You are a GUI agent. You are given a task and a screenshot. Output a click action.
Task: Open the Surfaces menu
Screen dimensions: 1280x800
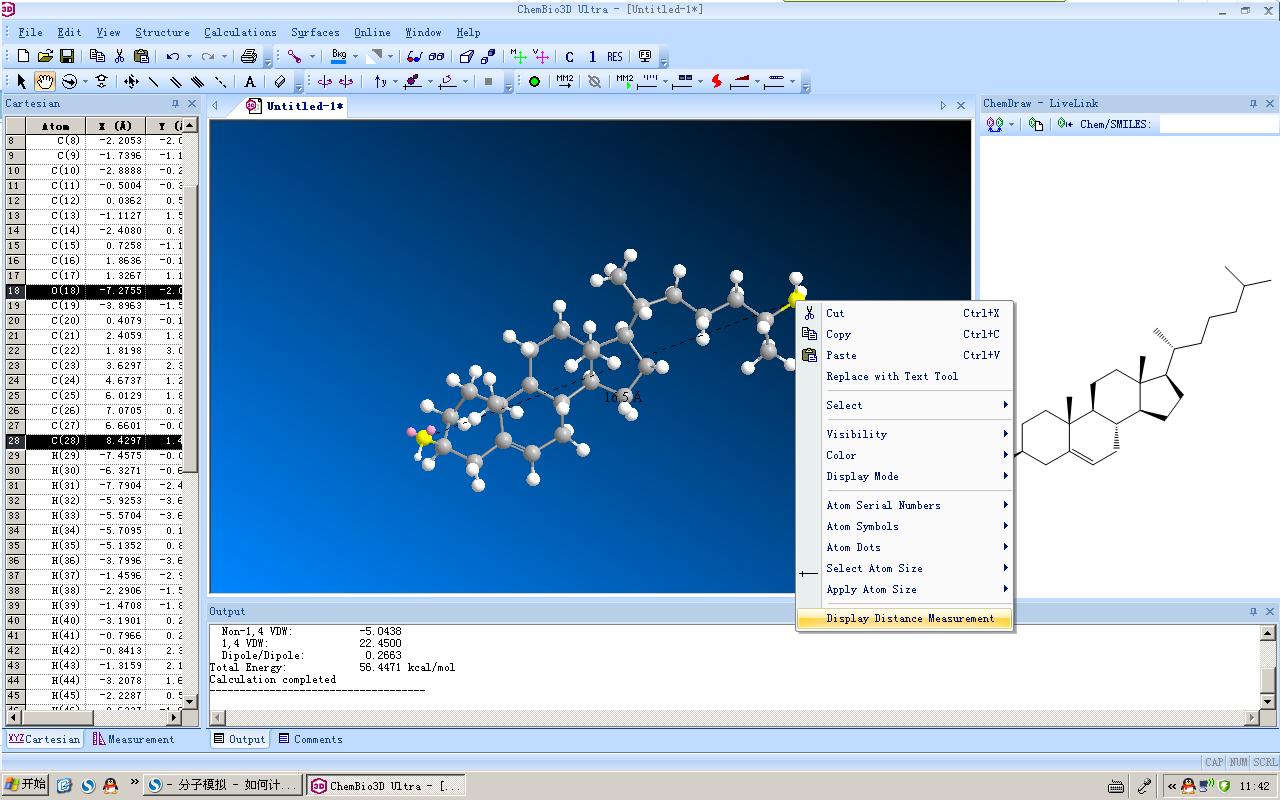coord(315,32)
